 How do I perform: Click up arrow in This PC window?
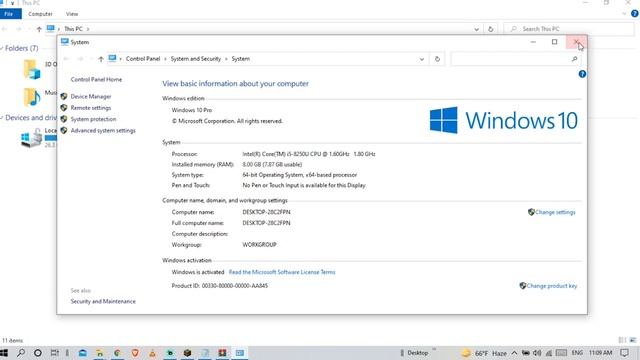(x=39, y=29)
